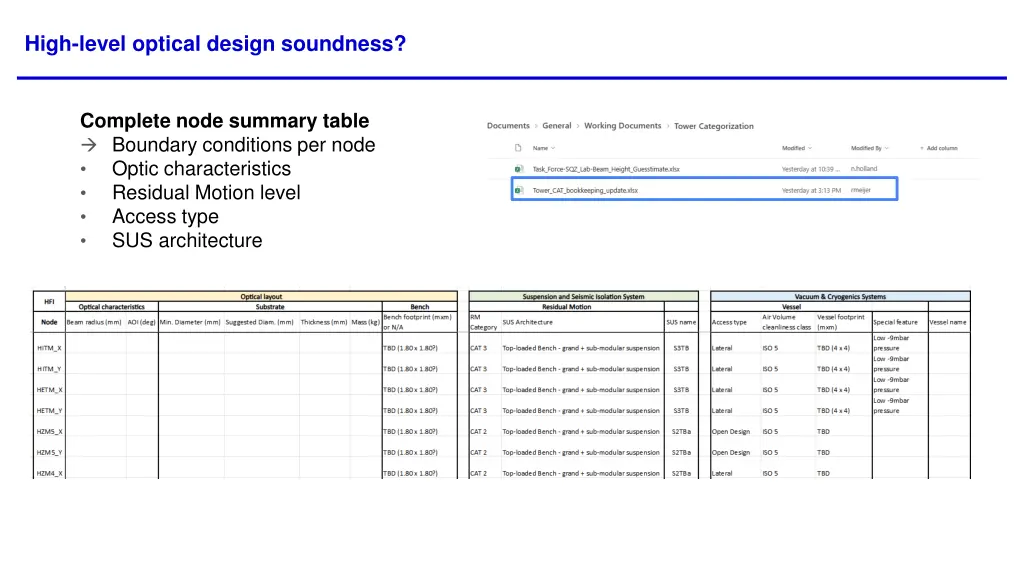Screen dimensions: 1024x576
Task: Select the HZM5_X node row label
Action: point(49,432)
